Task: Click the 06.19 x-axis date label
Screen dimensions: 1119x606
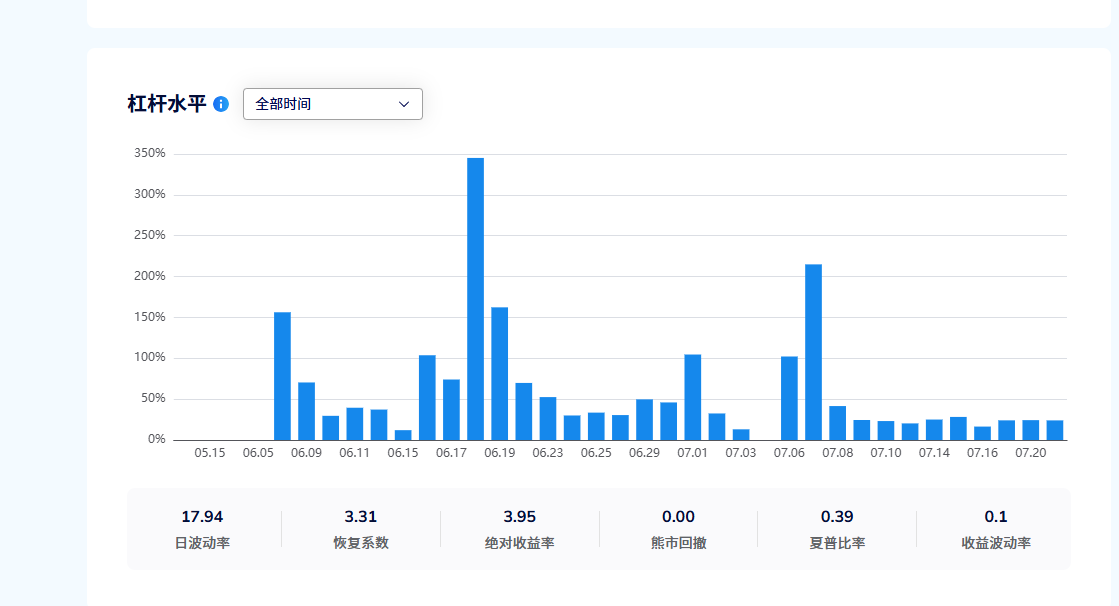Action: pyautogui.click(x=500, y=453)
